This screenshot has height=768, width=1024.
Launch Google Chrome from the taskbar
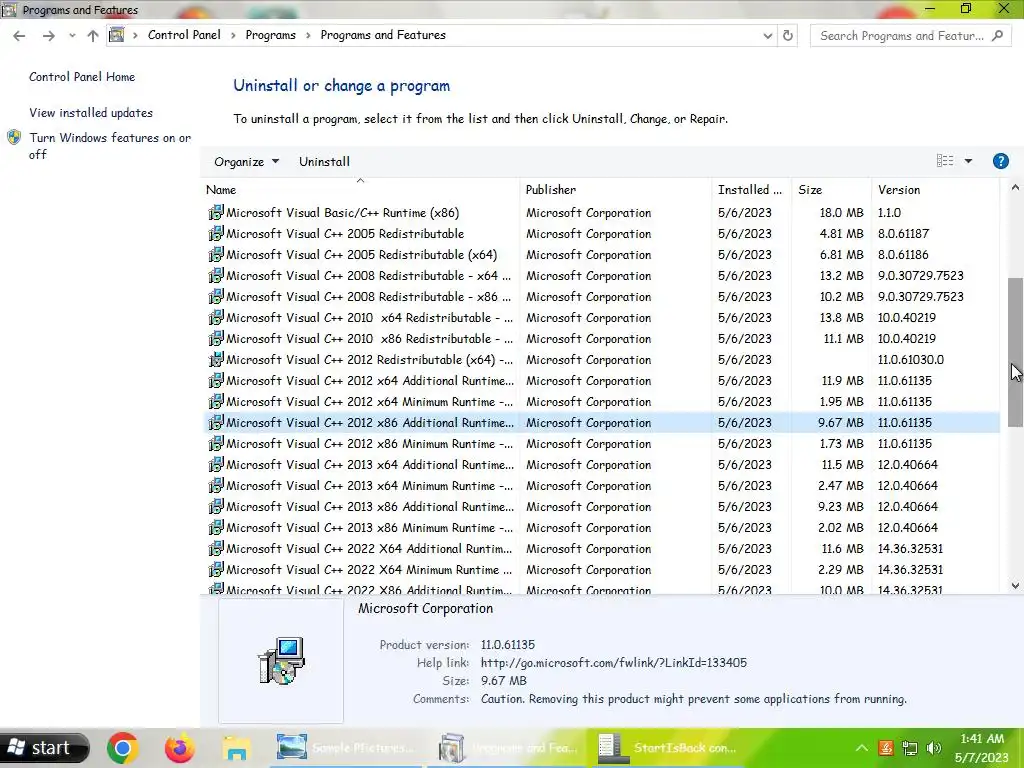click(122, 748)
